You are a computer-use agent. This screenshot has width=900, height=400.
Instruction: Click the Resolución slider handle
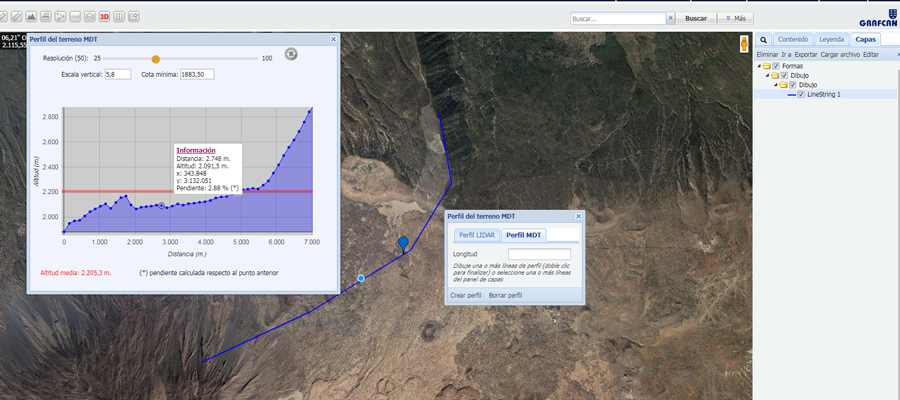[x=155, y=59]
